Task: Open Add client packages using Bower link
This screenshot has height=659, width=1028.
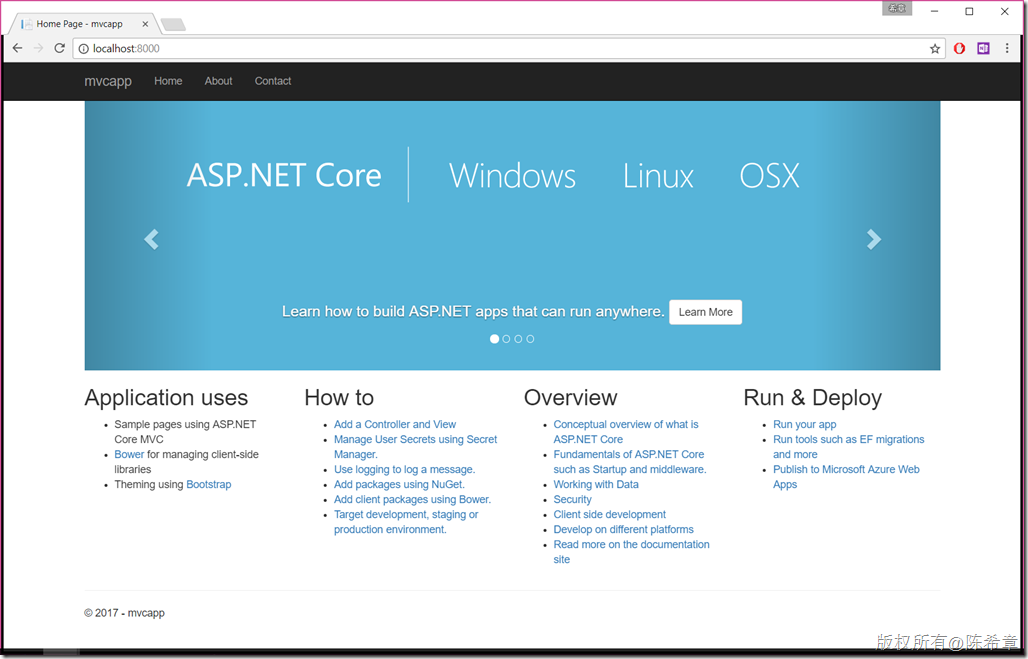Action: (x=412, y=500)
